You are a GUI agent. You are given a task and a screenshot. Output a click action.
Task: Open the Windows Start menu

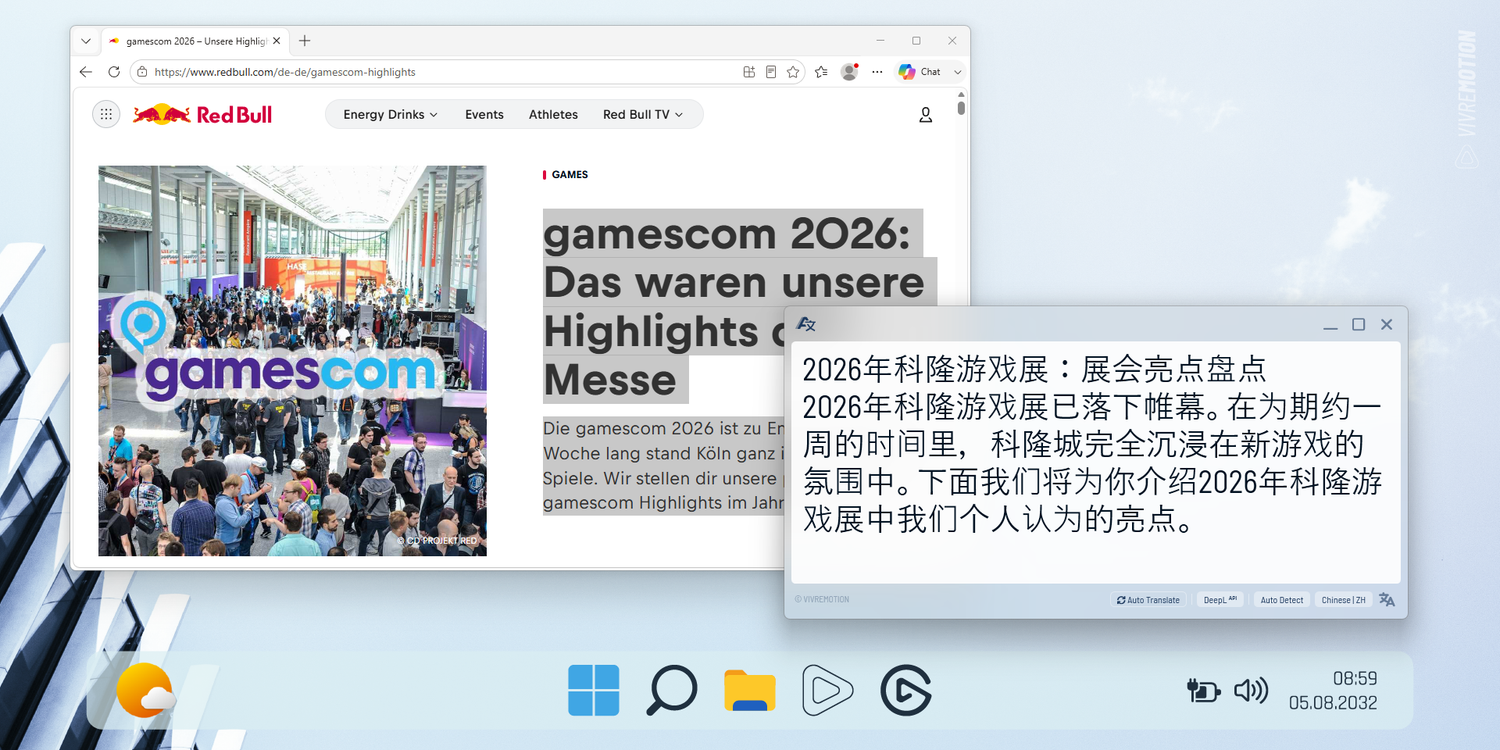pos(594,690)
